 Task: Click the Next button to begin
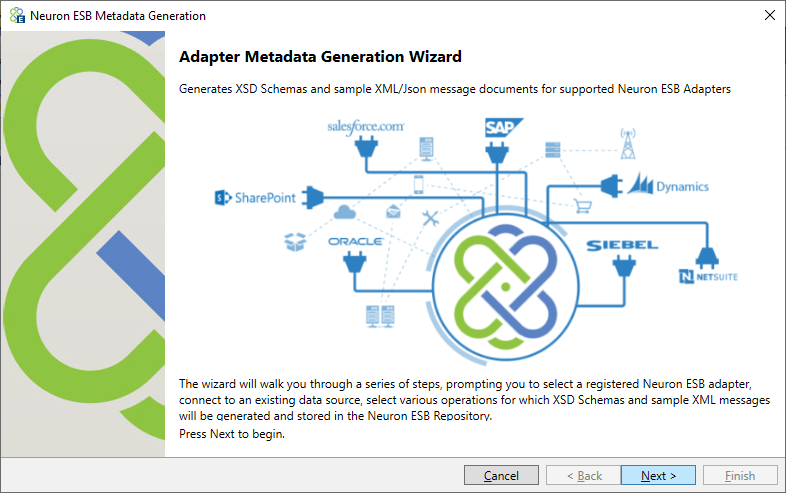pos(658,475)
